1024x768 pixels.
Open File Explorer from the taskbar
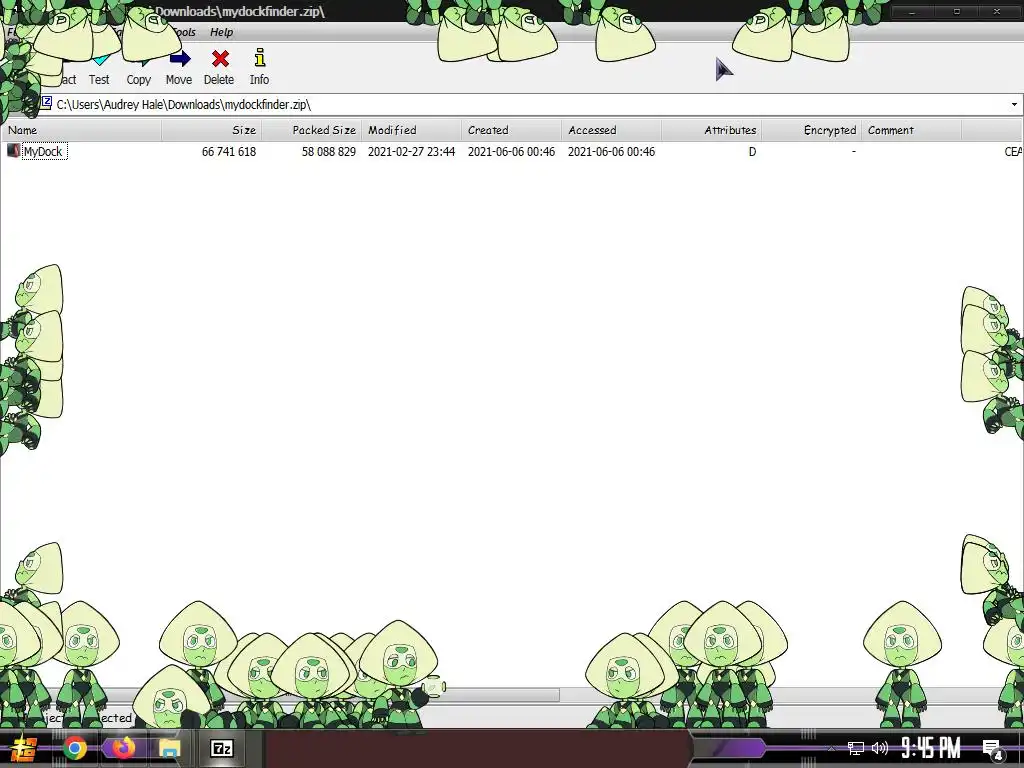click(x=169, y=748)
